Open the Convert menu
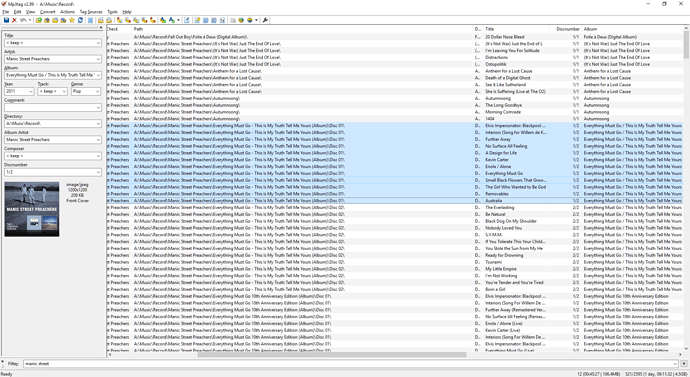Viewport: 690px width, 377px height. [48, 12]
